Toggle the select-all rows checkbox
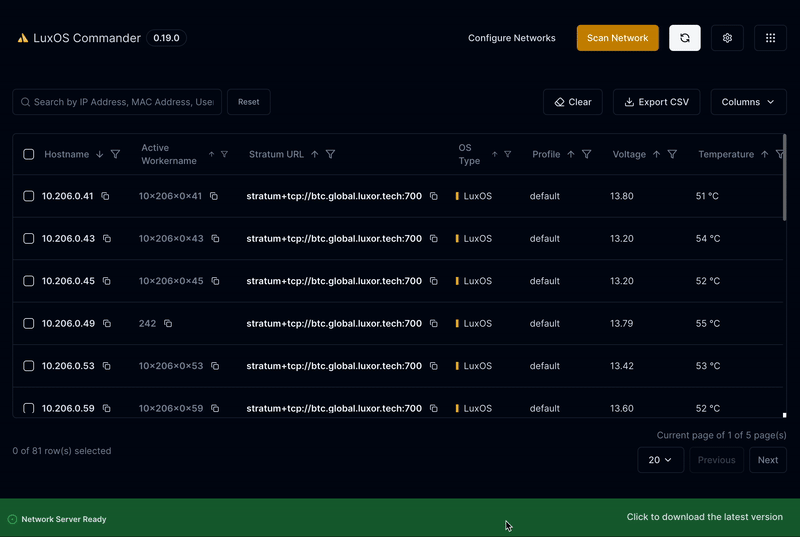This screenshot has height=537, width=800. 29,154
